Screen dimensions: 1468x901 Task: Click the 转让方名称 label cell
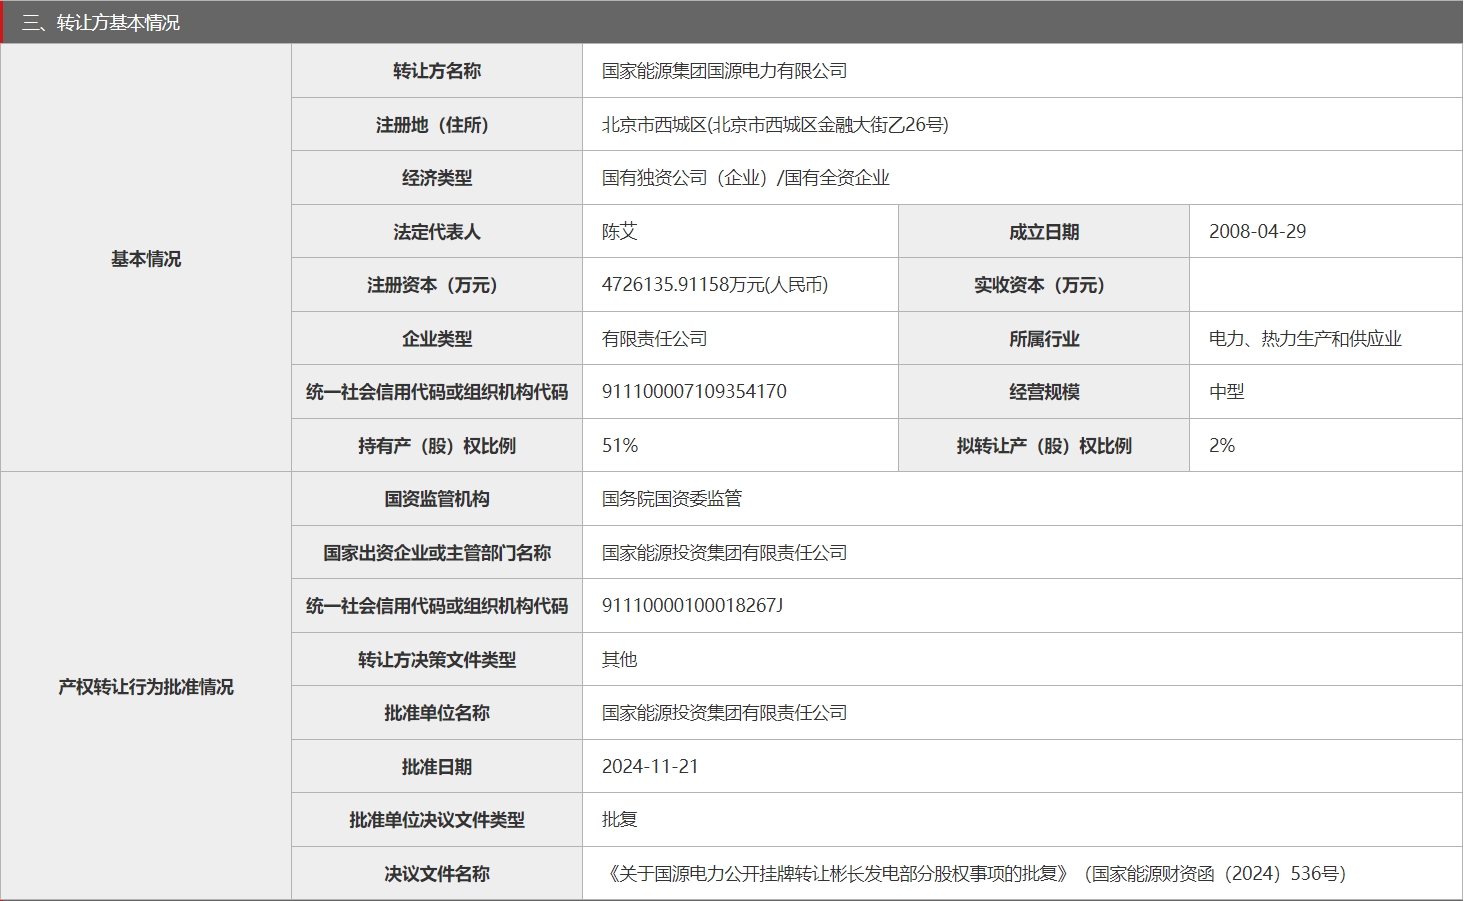(437, 71)
